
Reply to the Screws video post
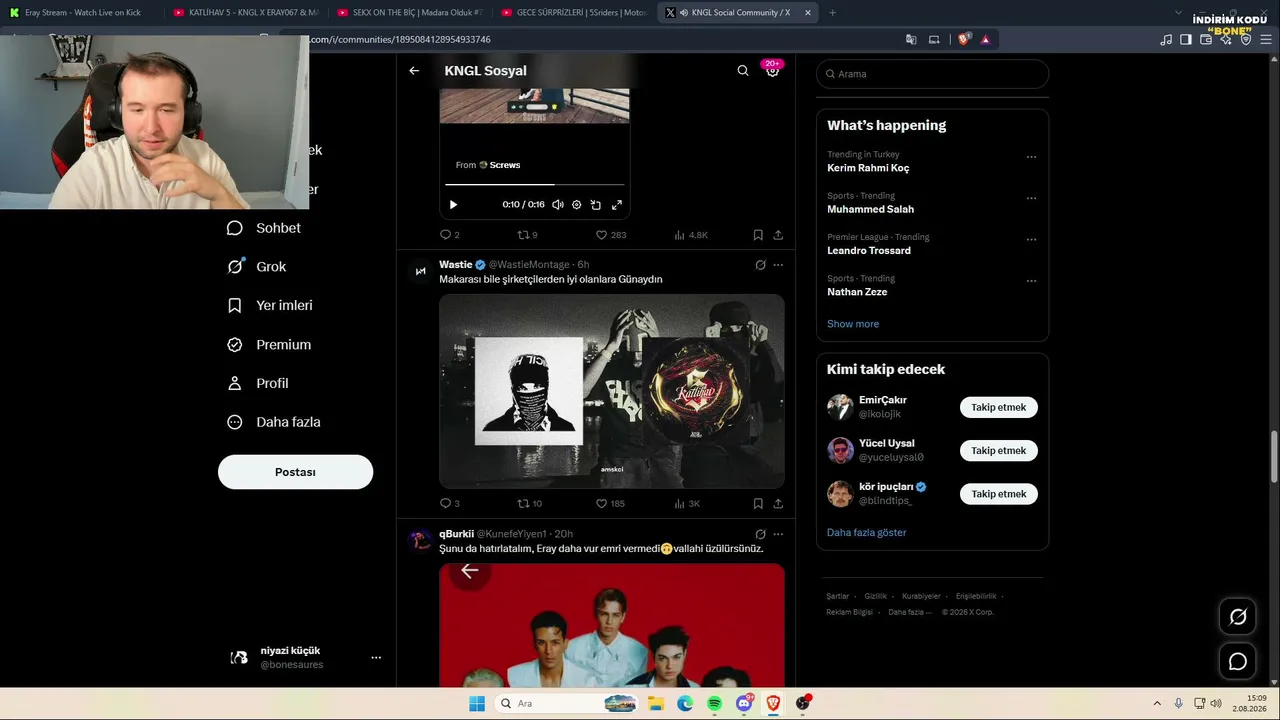[x=449, y=235]
